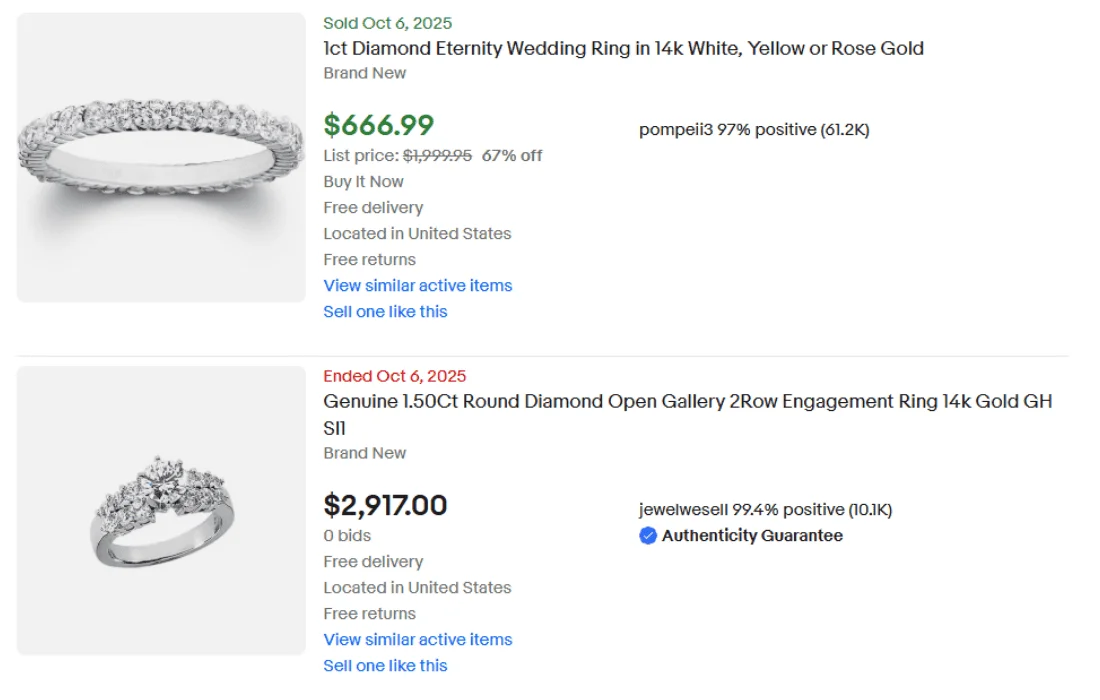
Task: Open the engagement ring product thumbnail
Action: [161, 511]
